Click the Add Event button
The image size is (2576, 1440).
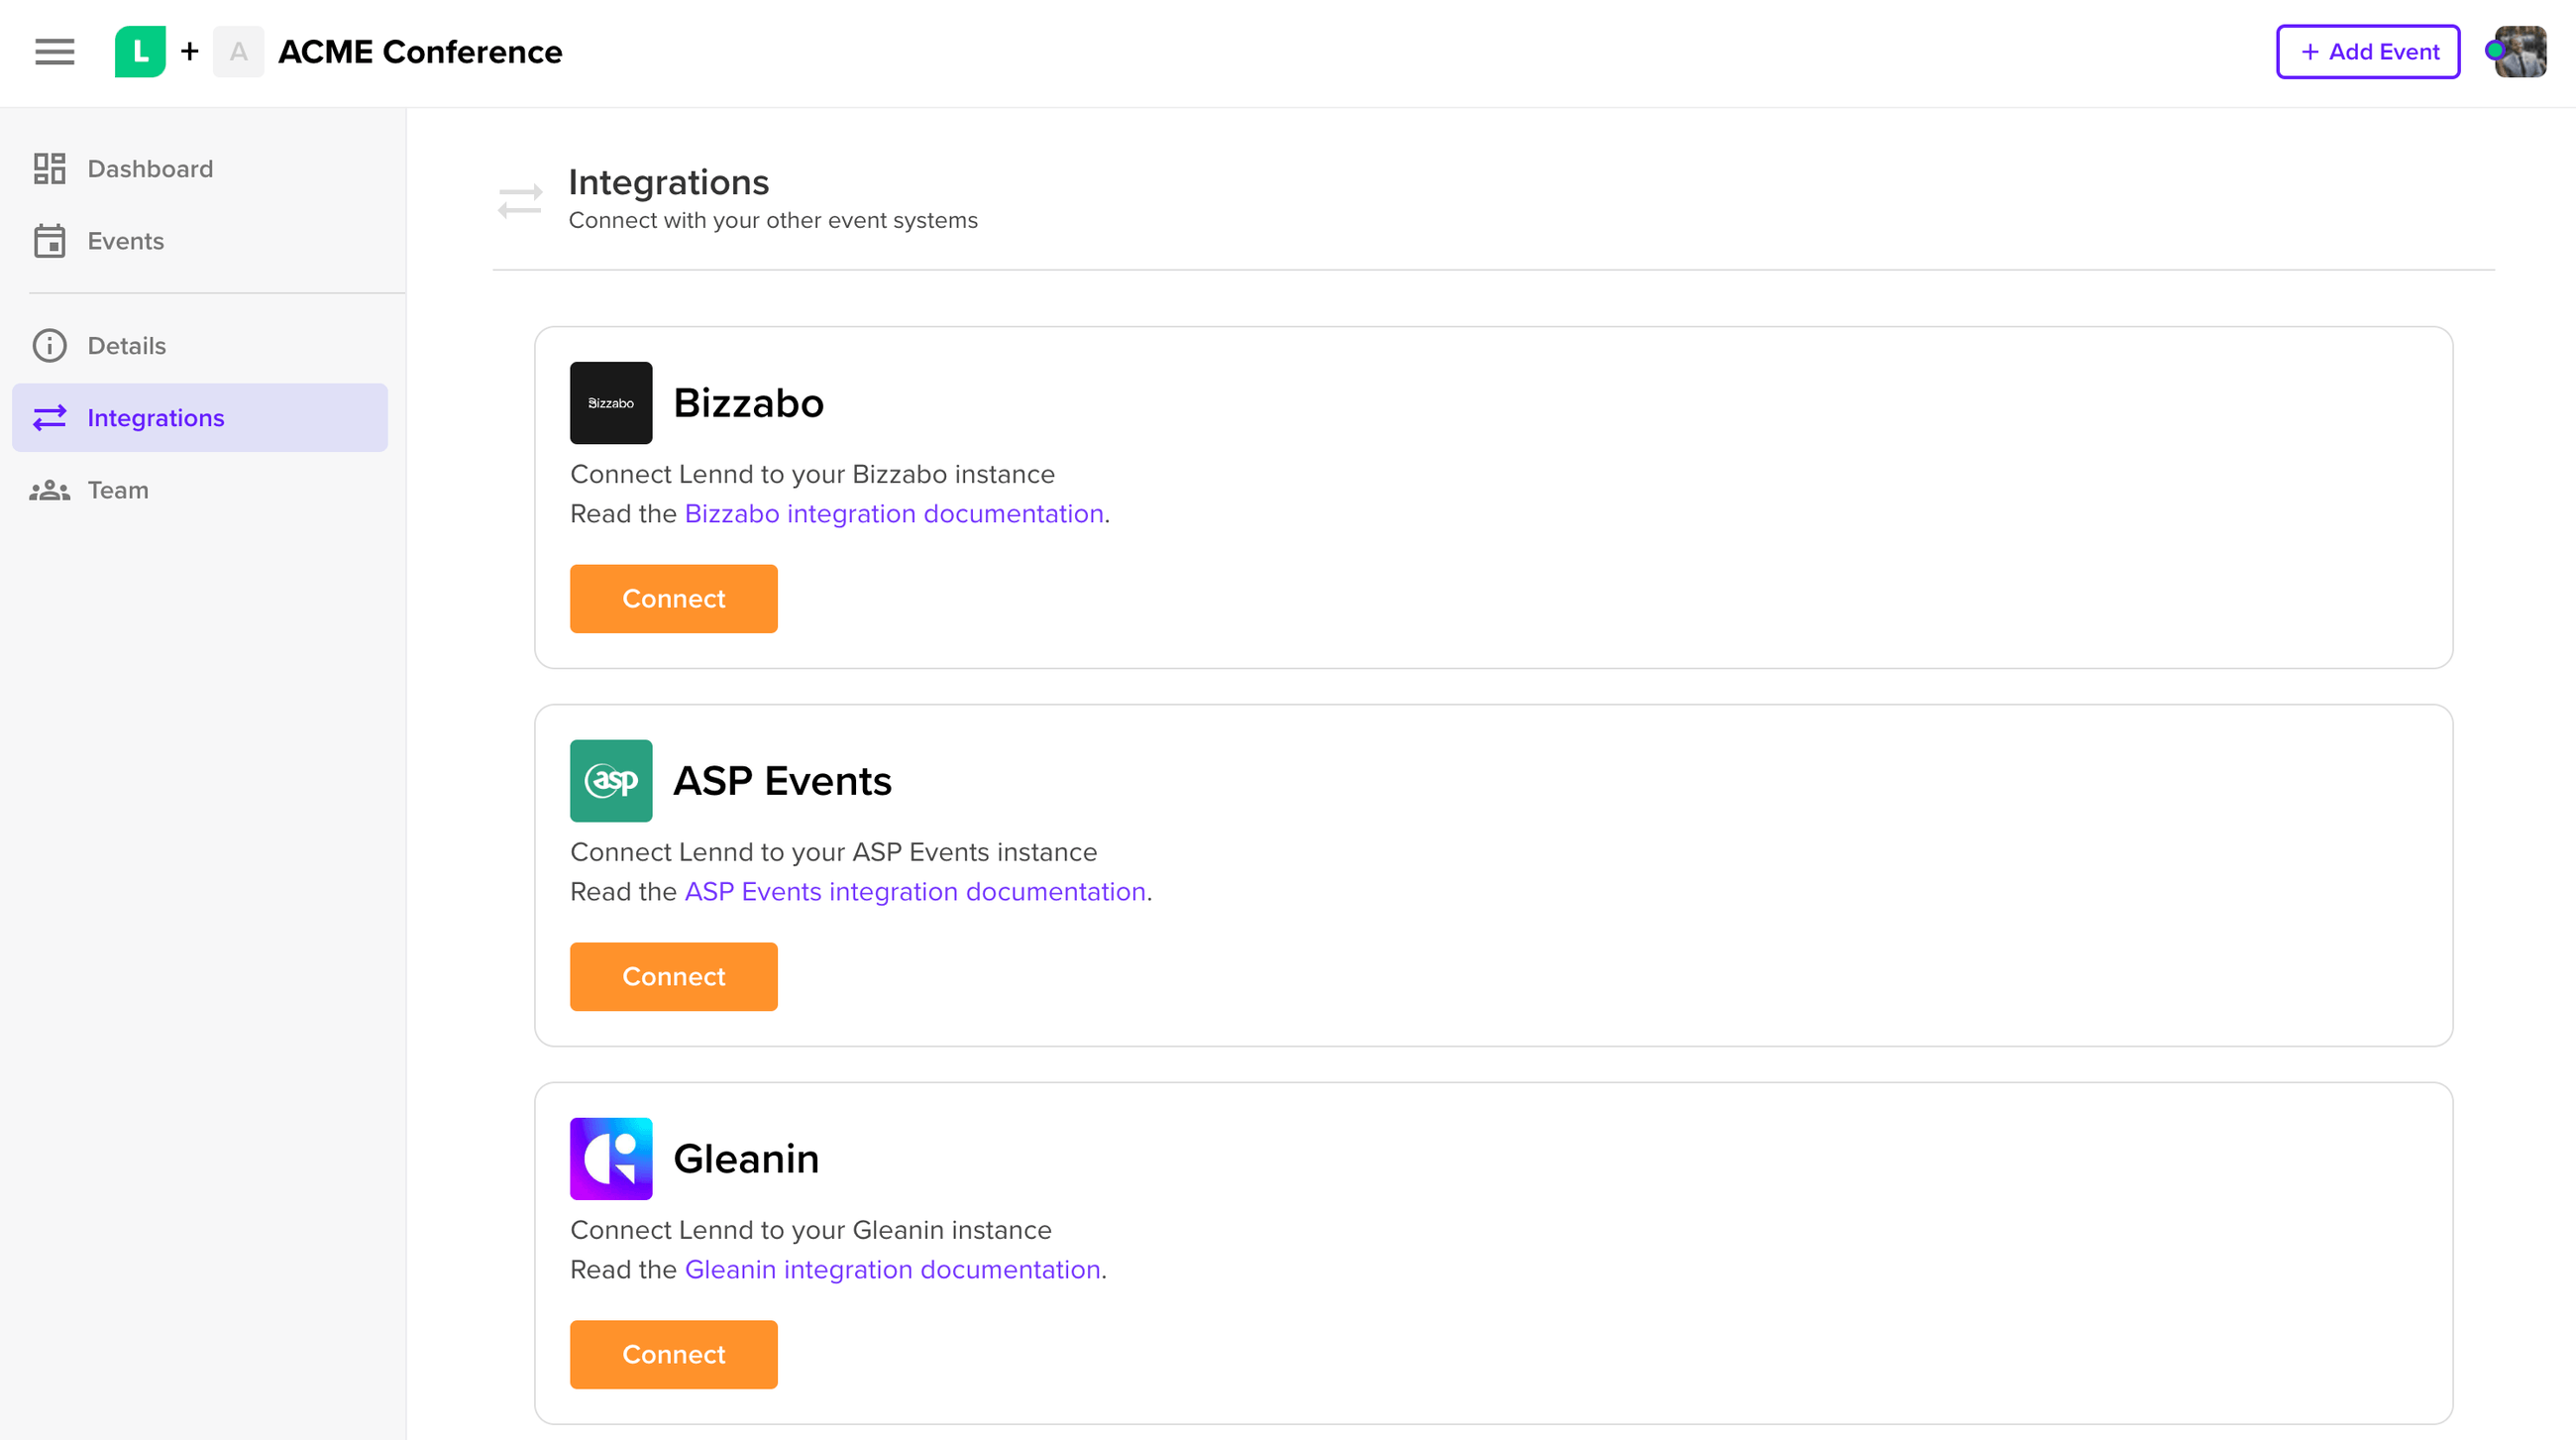point(2367,51)
